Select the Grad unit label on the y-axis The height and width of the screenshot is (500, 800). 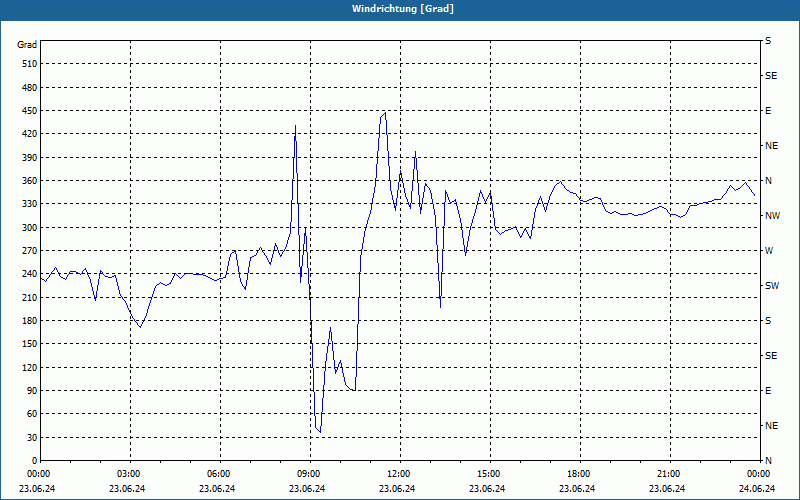point(27,45)
